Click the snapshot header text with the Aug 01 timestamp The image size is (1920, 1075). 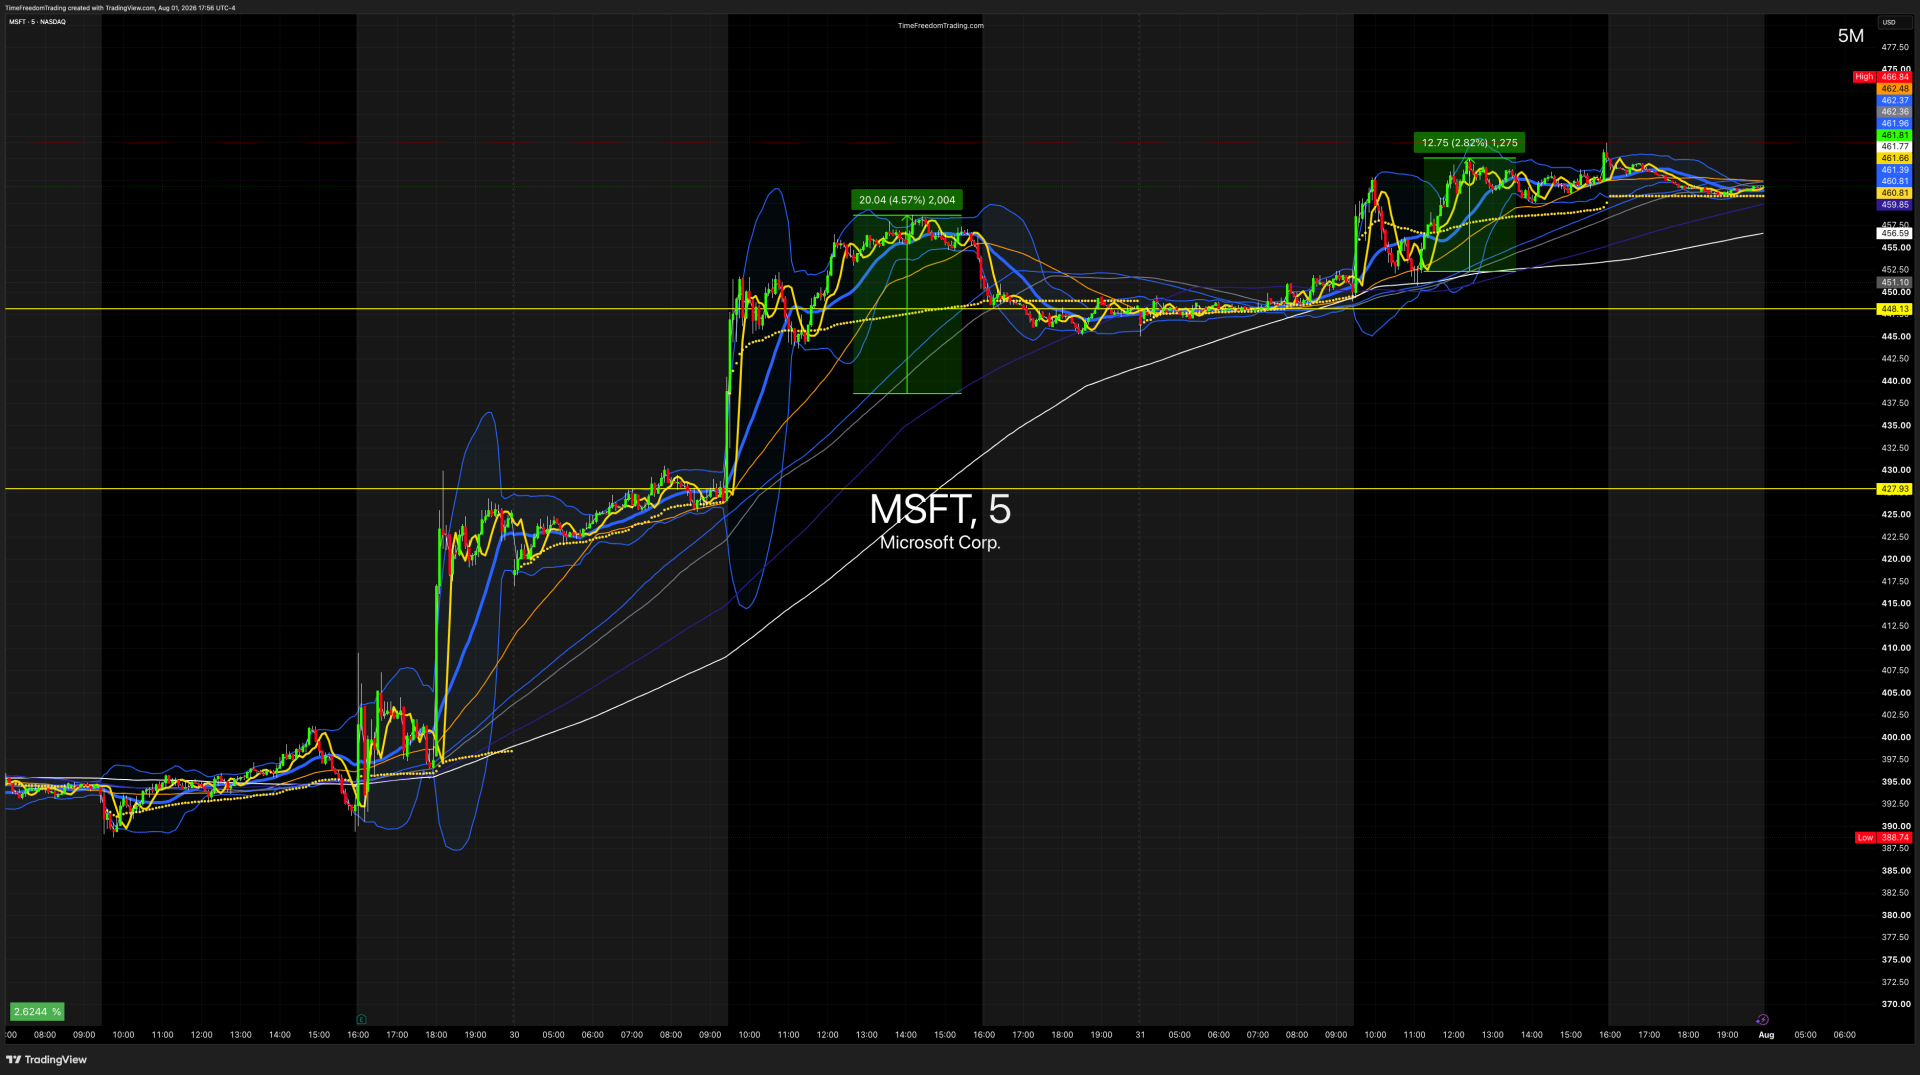point(120,8)
